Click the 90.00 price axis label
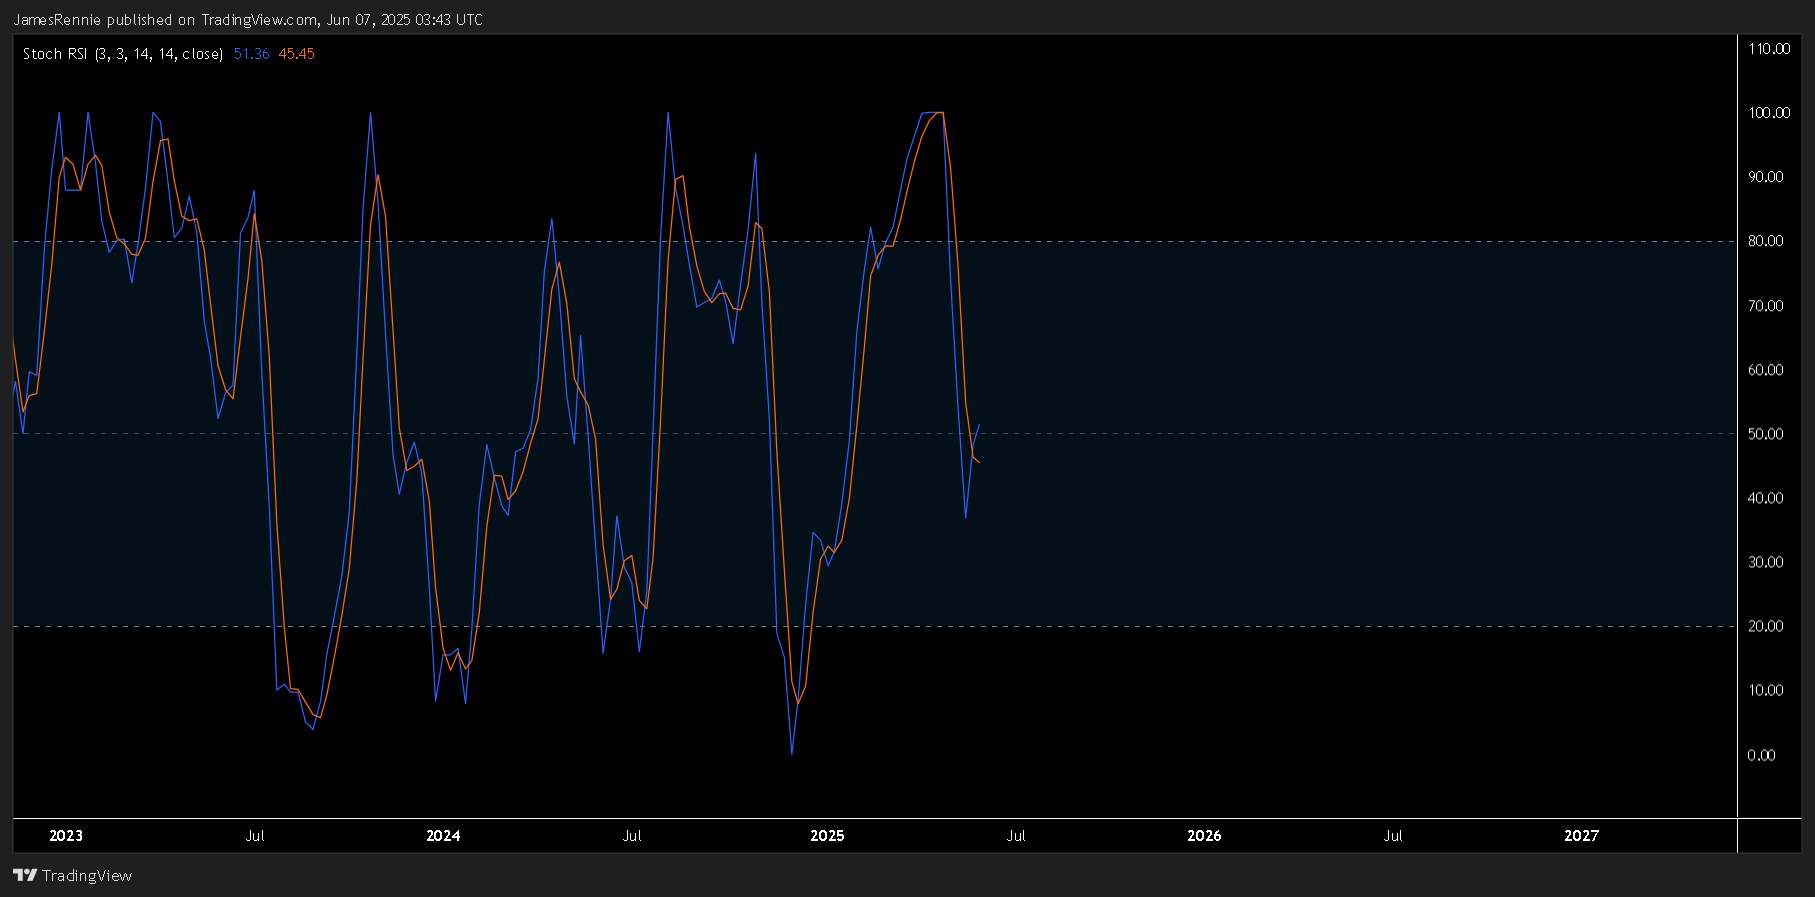Screen dimensions: 1815x897 coord(1765,177)
